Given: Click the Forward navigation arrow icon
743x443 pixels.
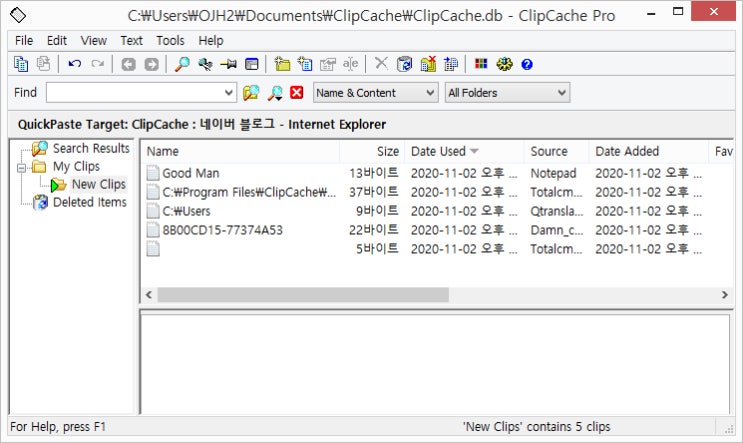Looking at the screenshot, I should 151,64.
